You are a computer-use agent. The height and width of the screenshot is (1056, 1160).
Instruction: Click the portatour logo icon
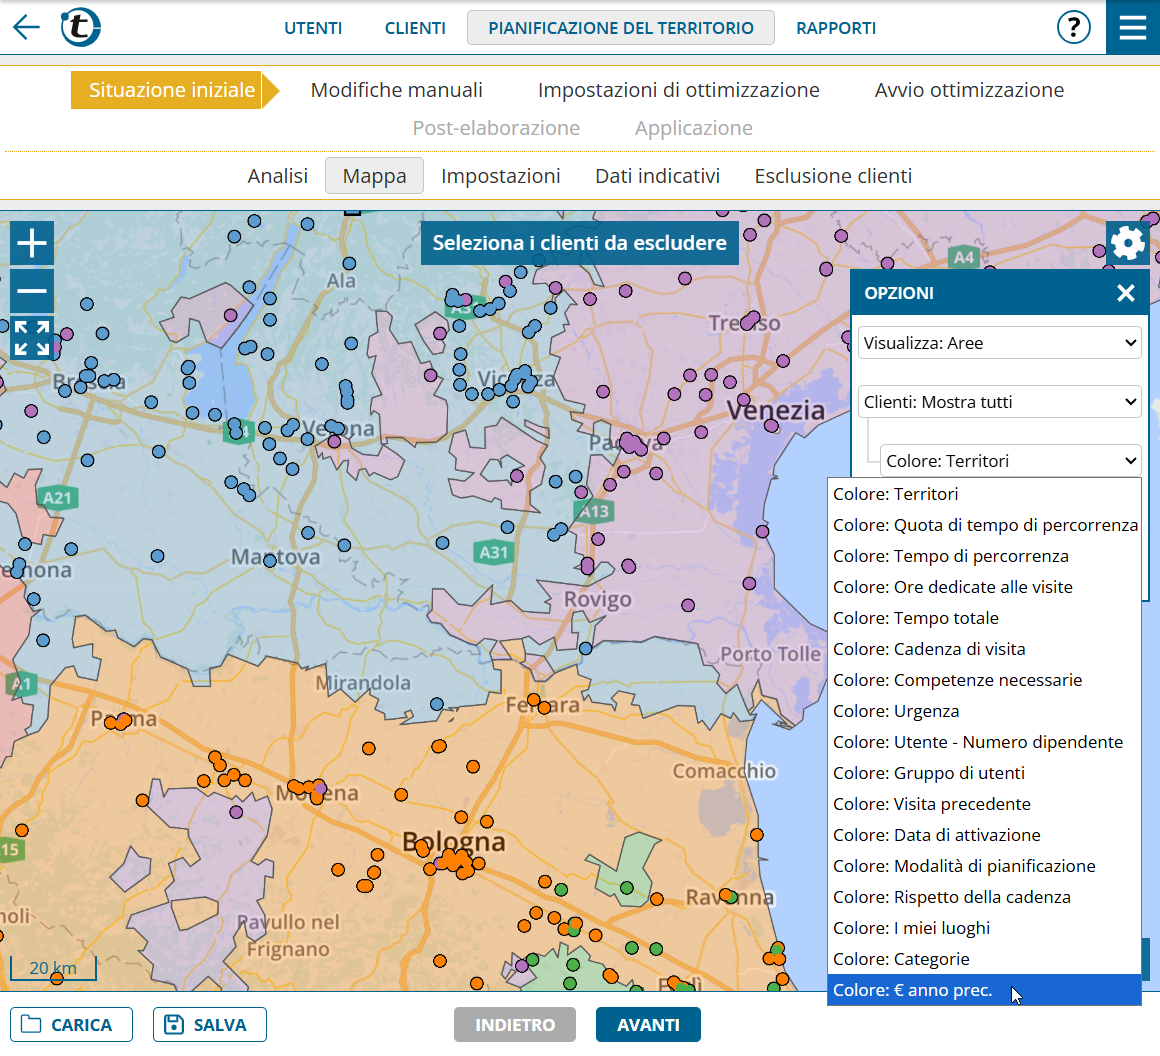[x=80, y=27]
